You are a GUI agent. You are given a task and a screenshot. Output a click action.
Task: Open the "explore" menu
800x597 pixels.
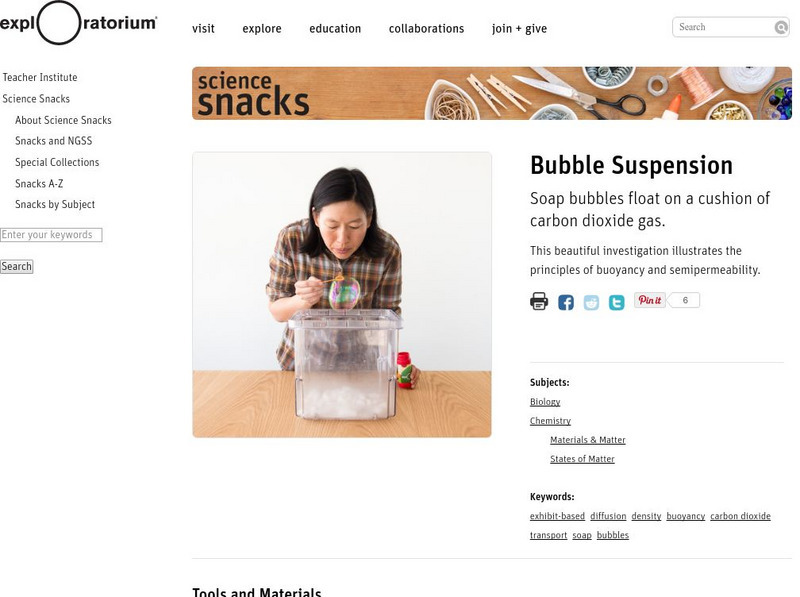click(261, 29)
